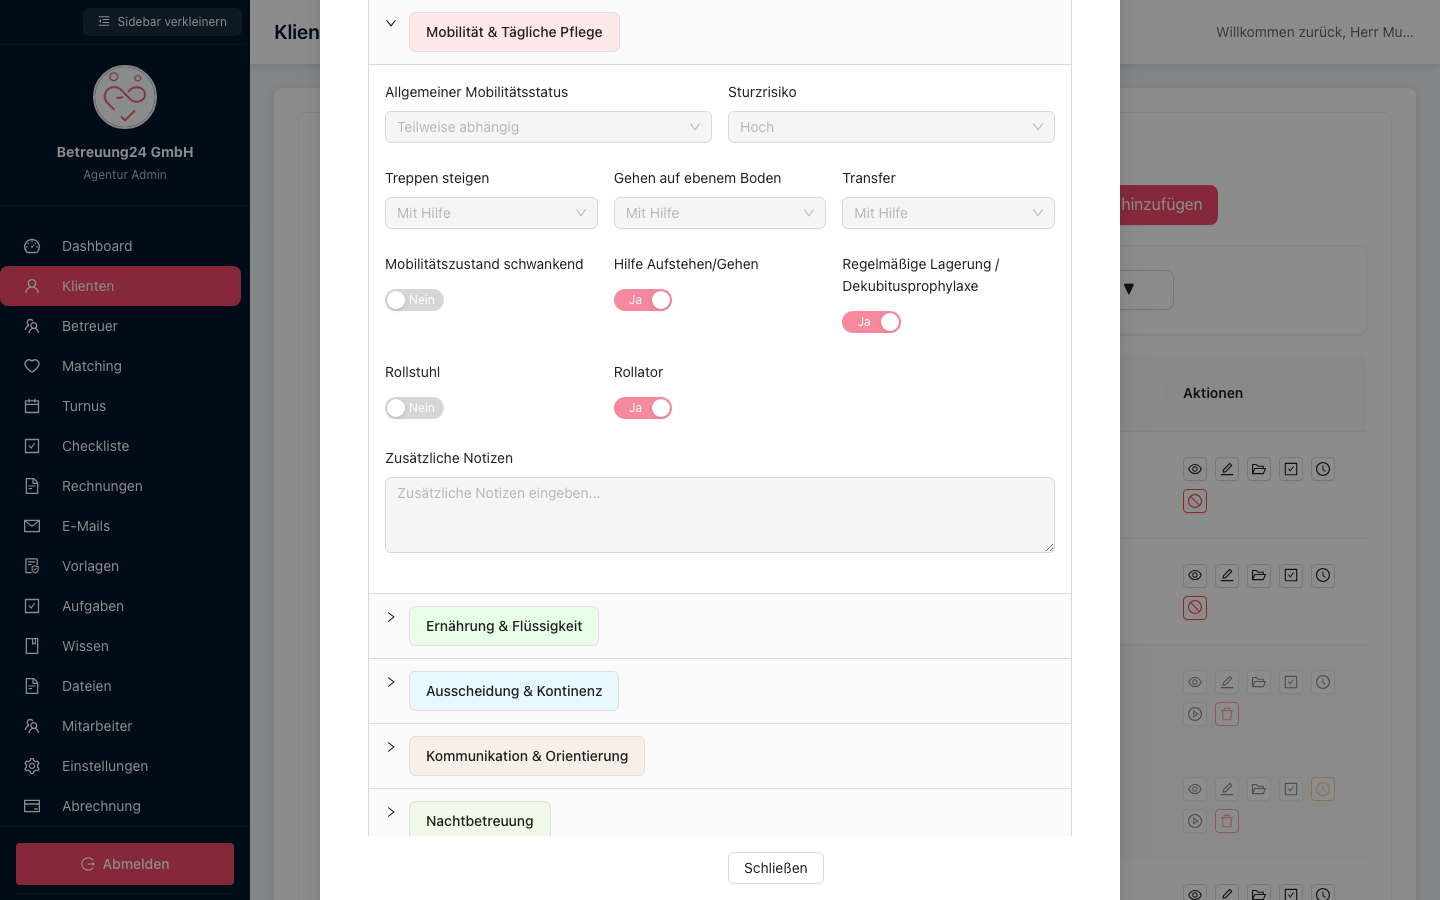Click the Betreuung24 heart logo
Viewport: 1440px width, 900px height.
[x=125, y=97]
